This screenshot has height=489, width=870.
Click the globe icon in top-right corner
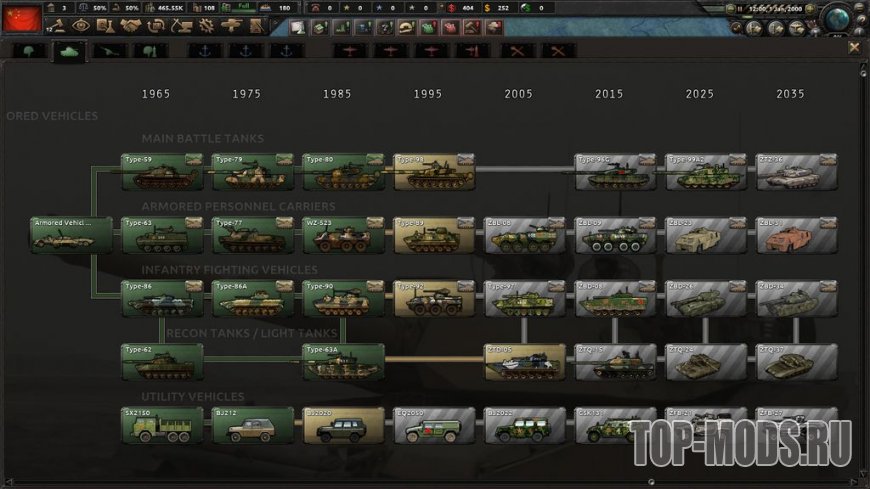(x=838, y=17)
